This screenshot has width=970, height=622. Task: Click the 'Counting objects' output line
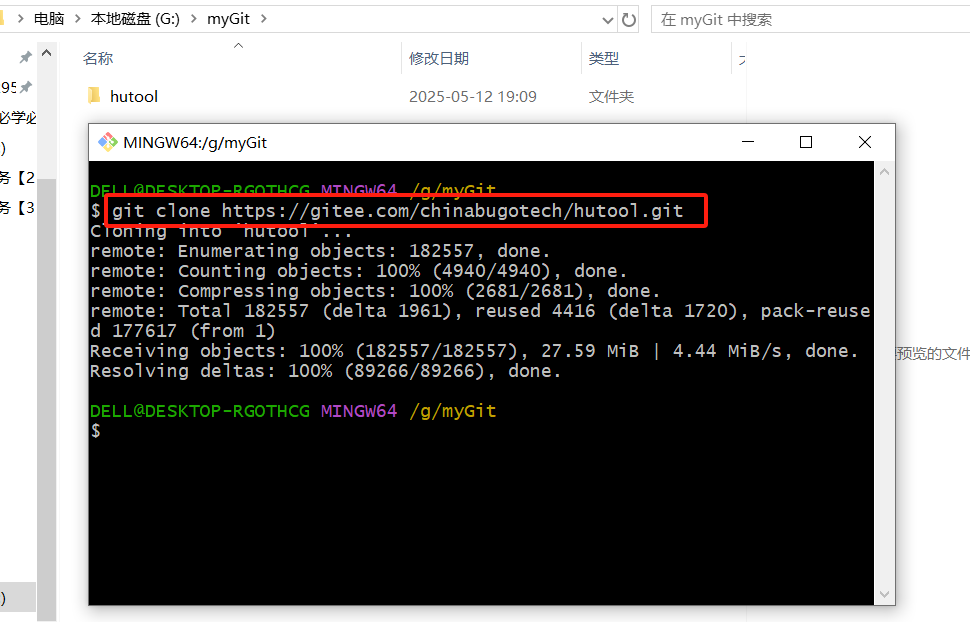[359, 270]
